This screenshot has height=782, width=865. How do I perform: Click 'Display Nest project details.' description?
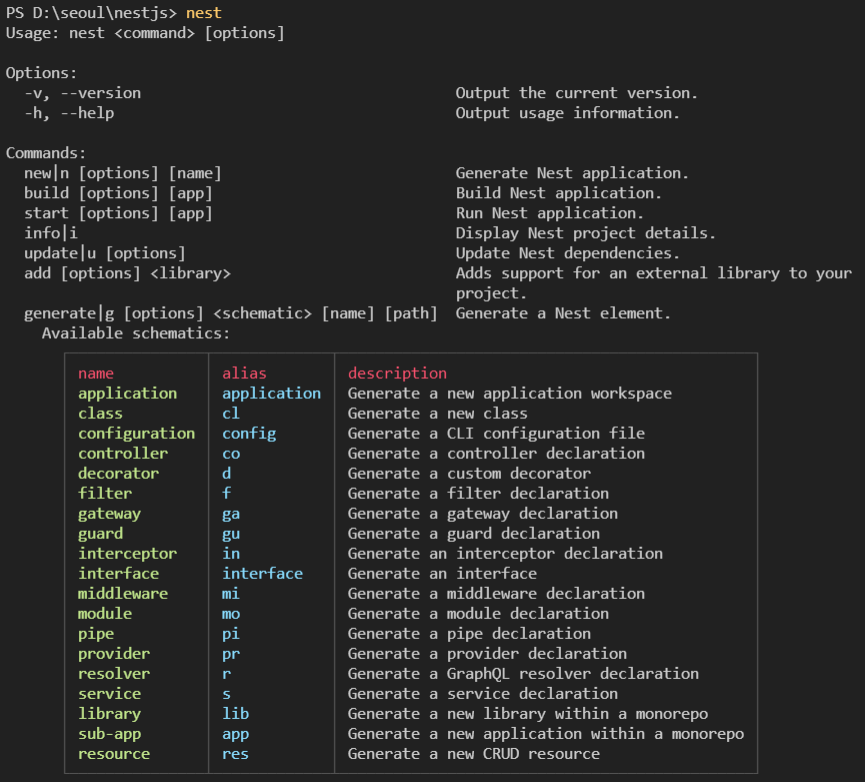coord(585,233)
